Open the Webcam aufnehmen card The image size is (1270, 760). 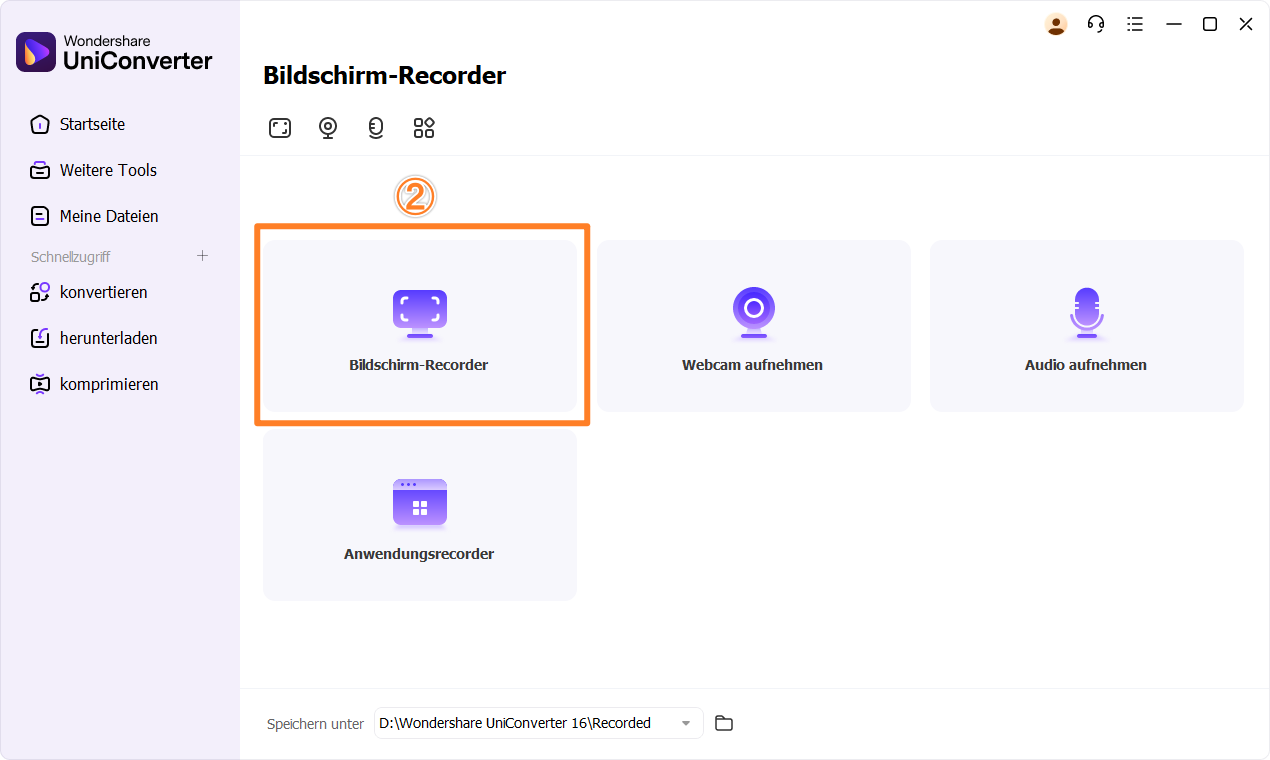coord(754,326)
